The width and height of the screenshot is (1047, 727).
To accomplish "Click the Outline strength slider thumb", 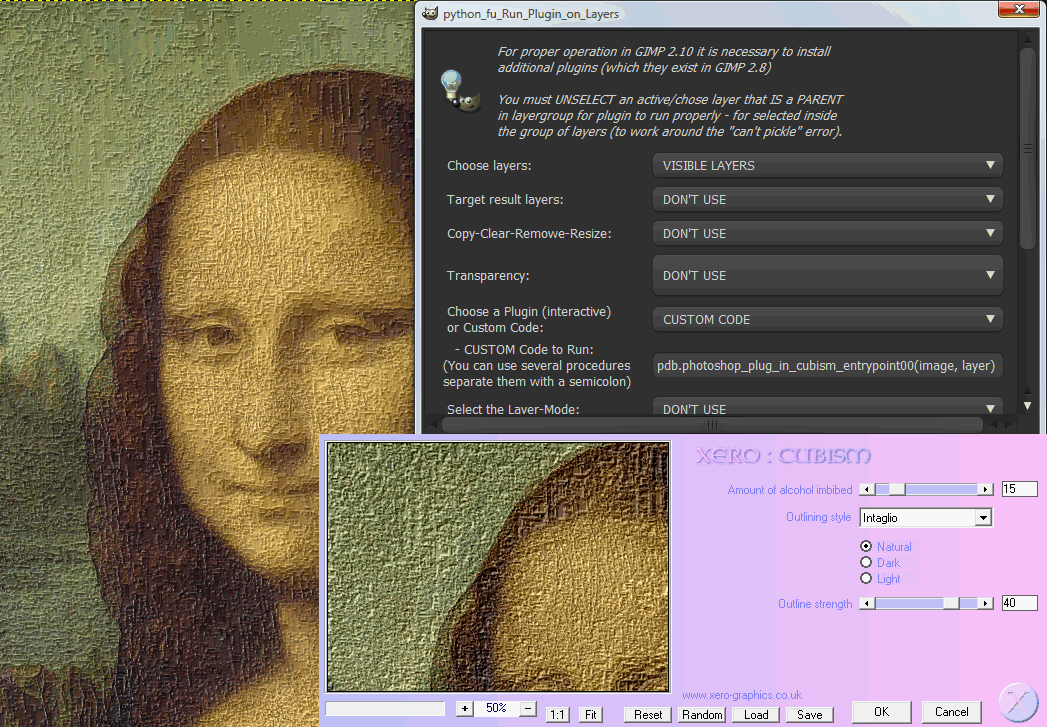I will click(x=951, y=603).
